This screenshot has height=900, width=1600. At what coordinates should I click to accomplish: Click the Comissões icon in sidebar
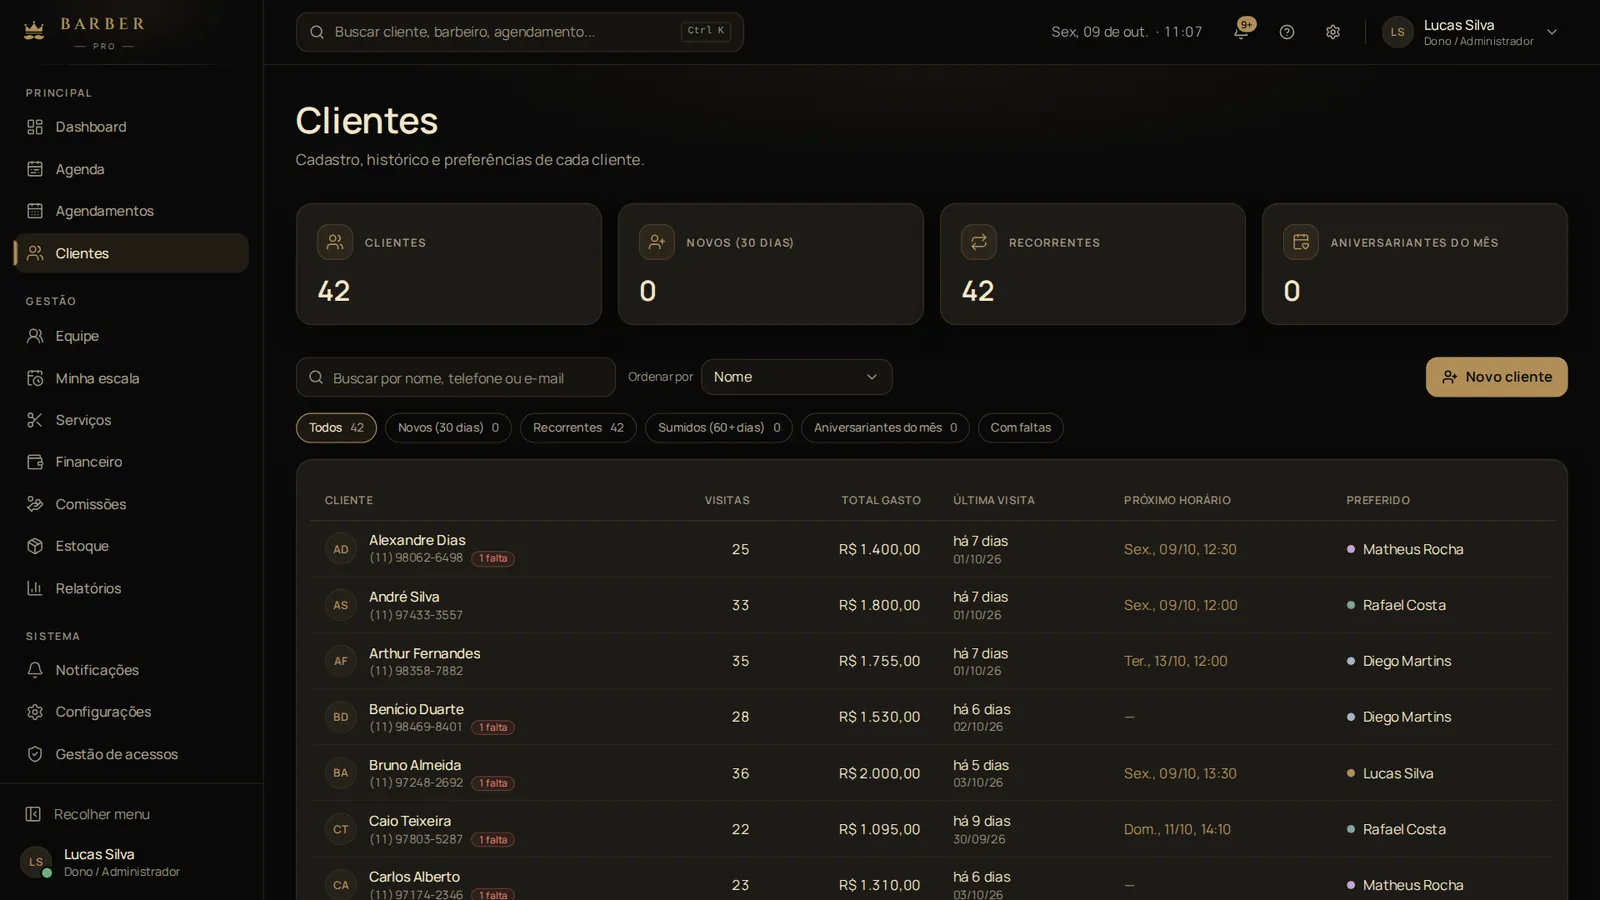35,504
